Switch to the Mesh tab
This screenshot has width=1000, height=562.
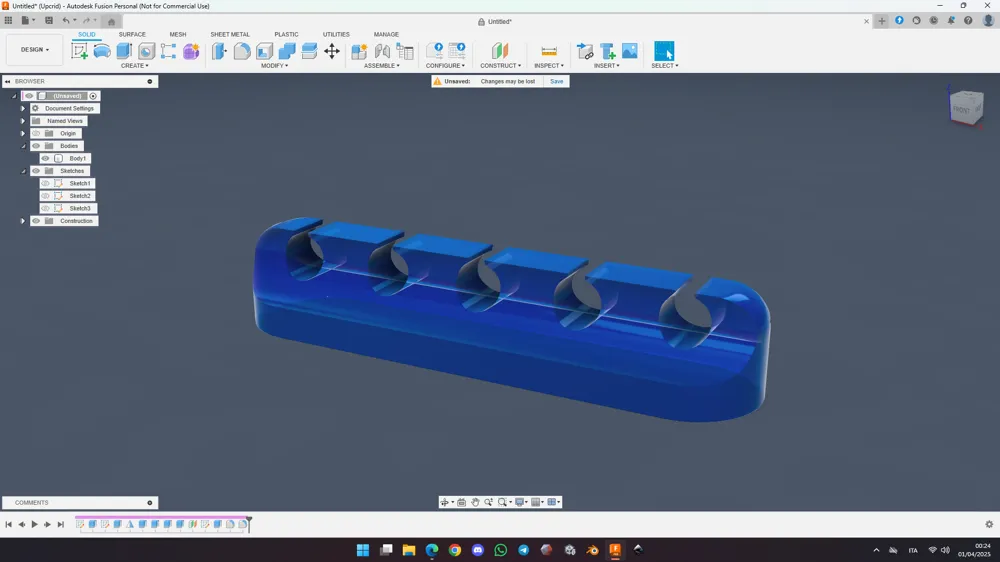(178, 34)
